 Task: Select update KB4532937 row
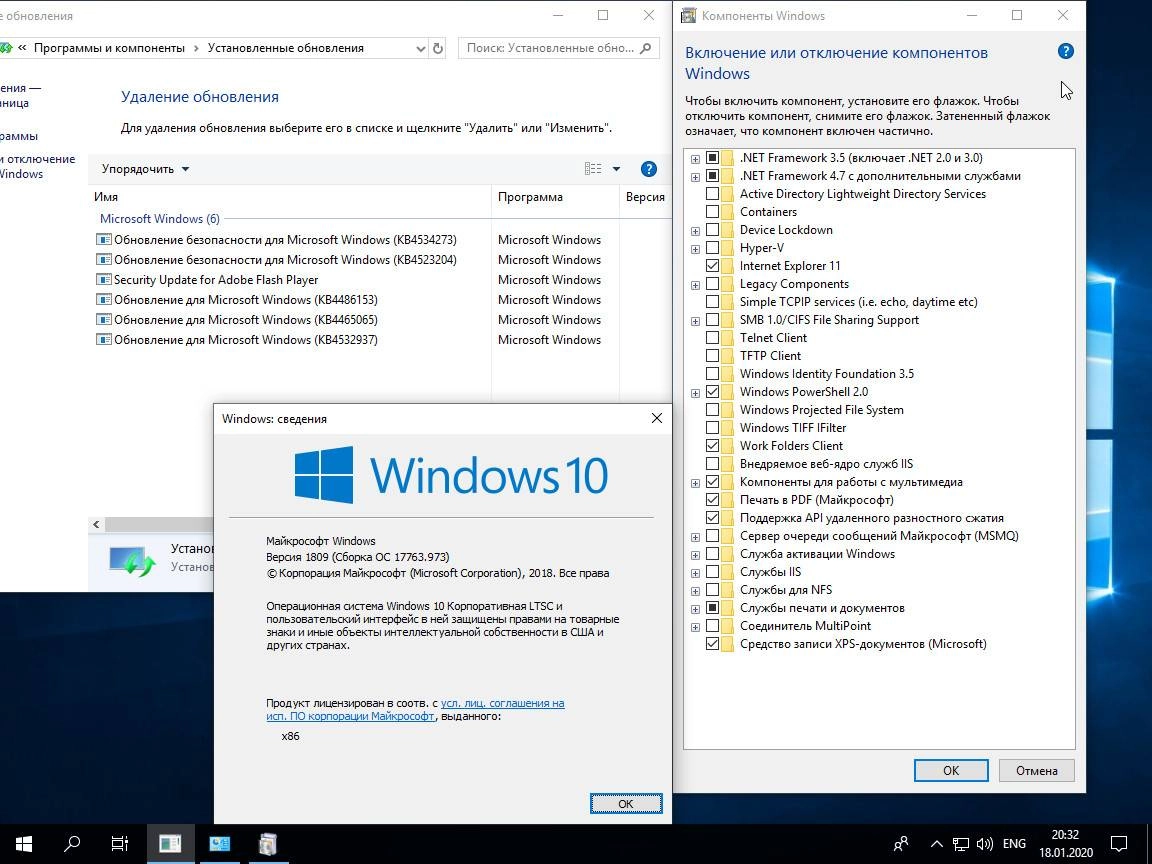237,339
